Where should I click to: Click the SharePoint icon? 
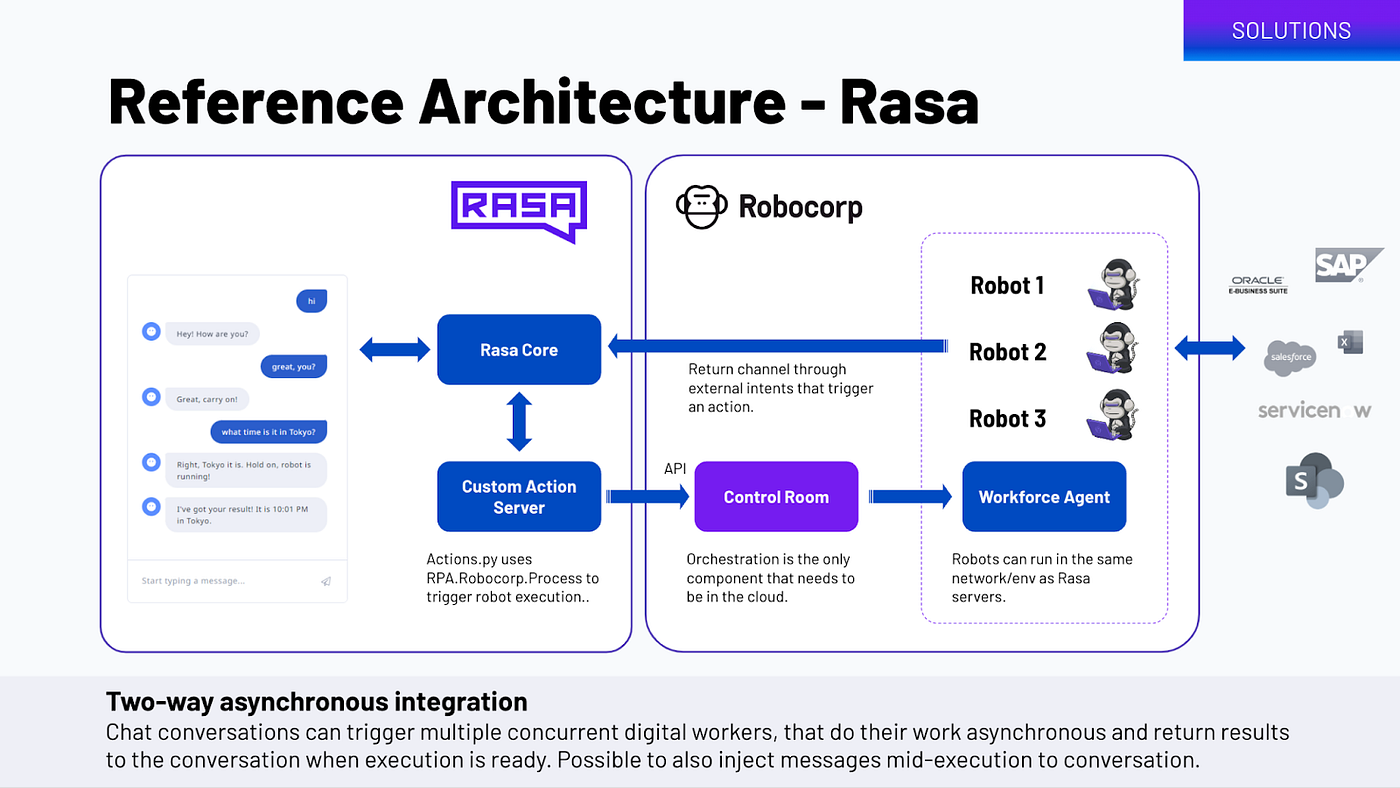click(x=1313, y=481)
